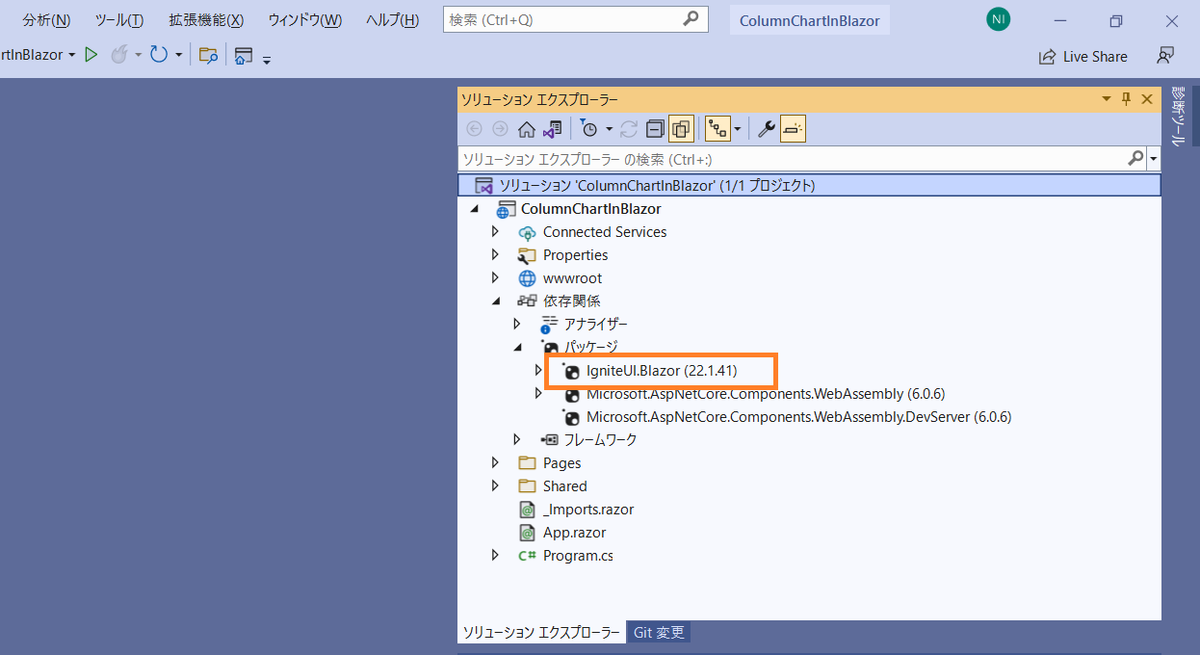Select the _Imports.razor file
This screenshot has height=655, width=1200.
tap(588, 509)
